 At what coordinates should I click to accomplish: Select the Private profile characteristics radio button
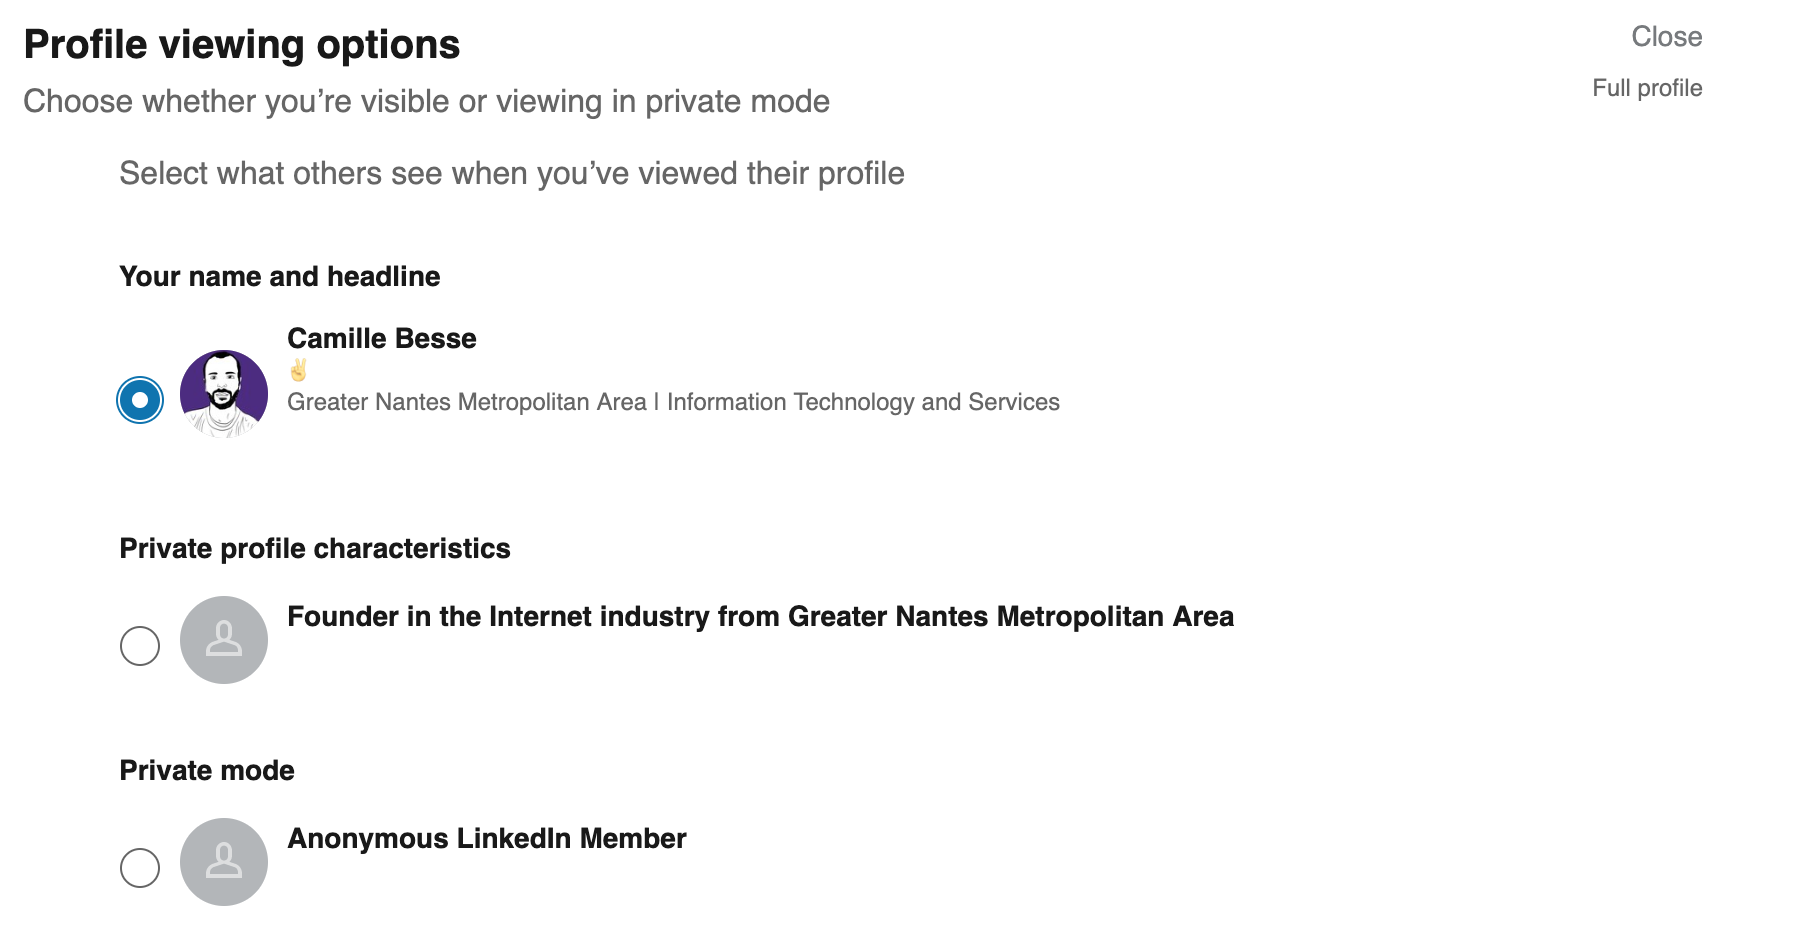pyautogui.click(x=140, y=646)
